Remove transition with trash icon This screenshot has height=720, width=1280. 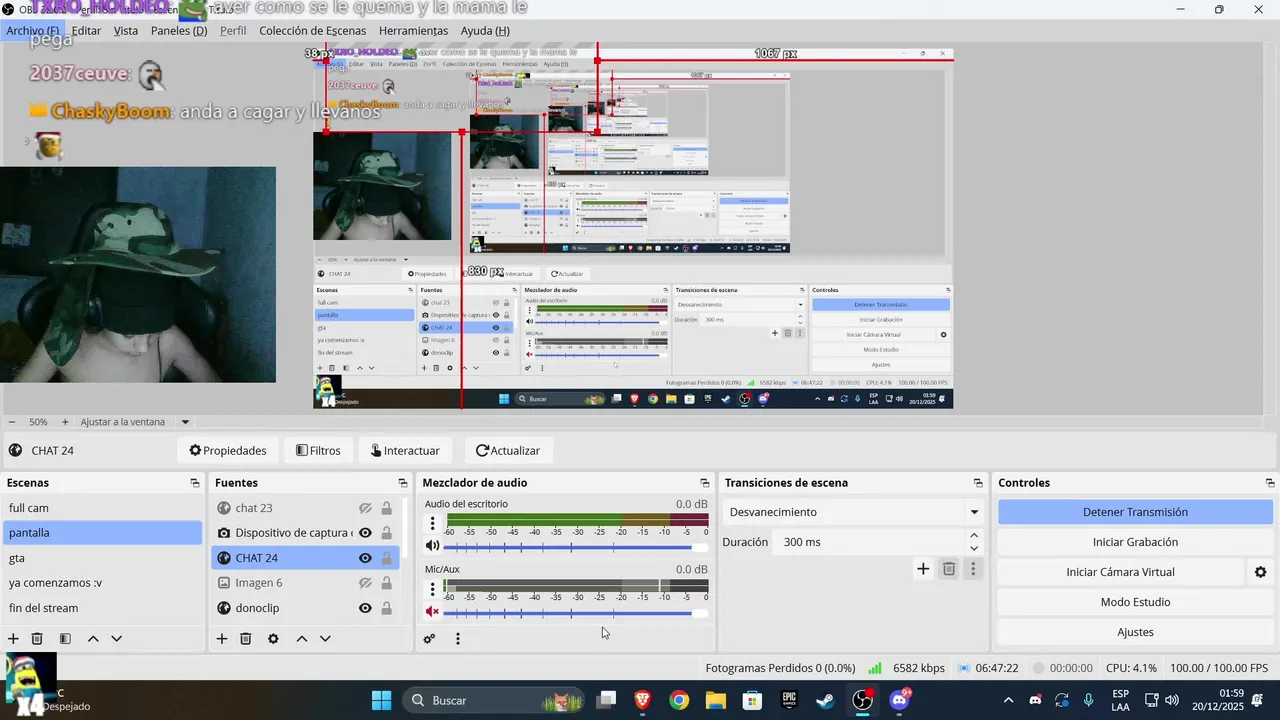click(x=949, y=569)
